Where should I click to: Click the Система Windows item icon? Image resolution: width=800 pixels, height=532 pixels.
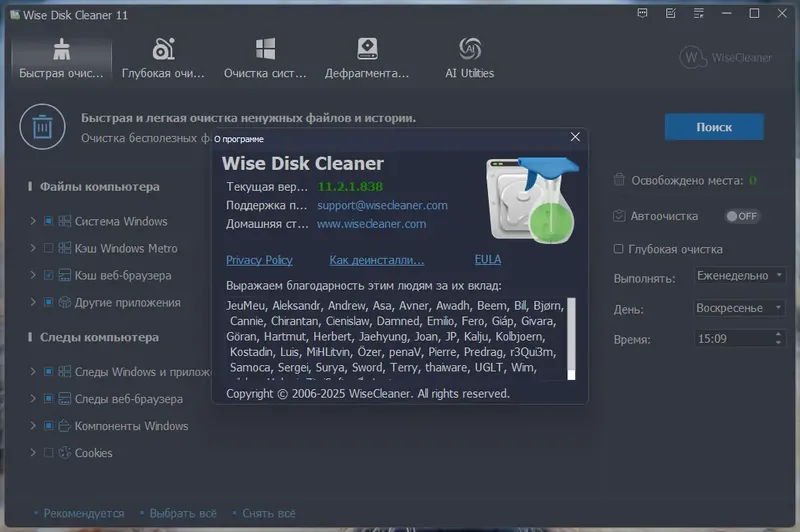coord(64,221)
